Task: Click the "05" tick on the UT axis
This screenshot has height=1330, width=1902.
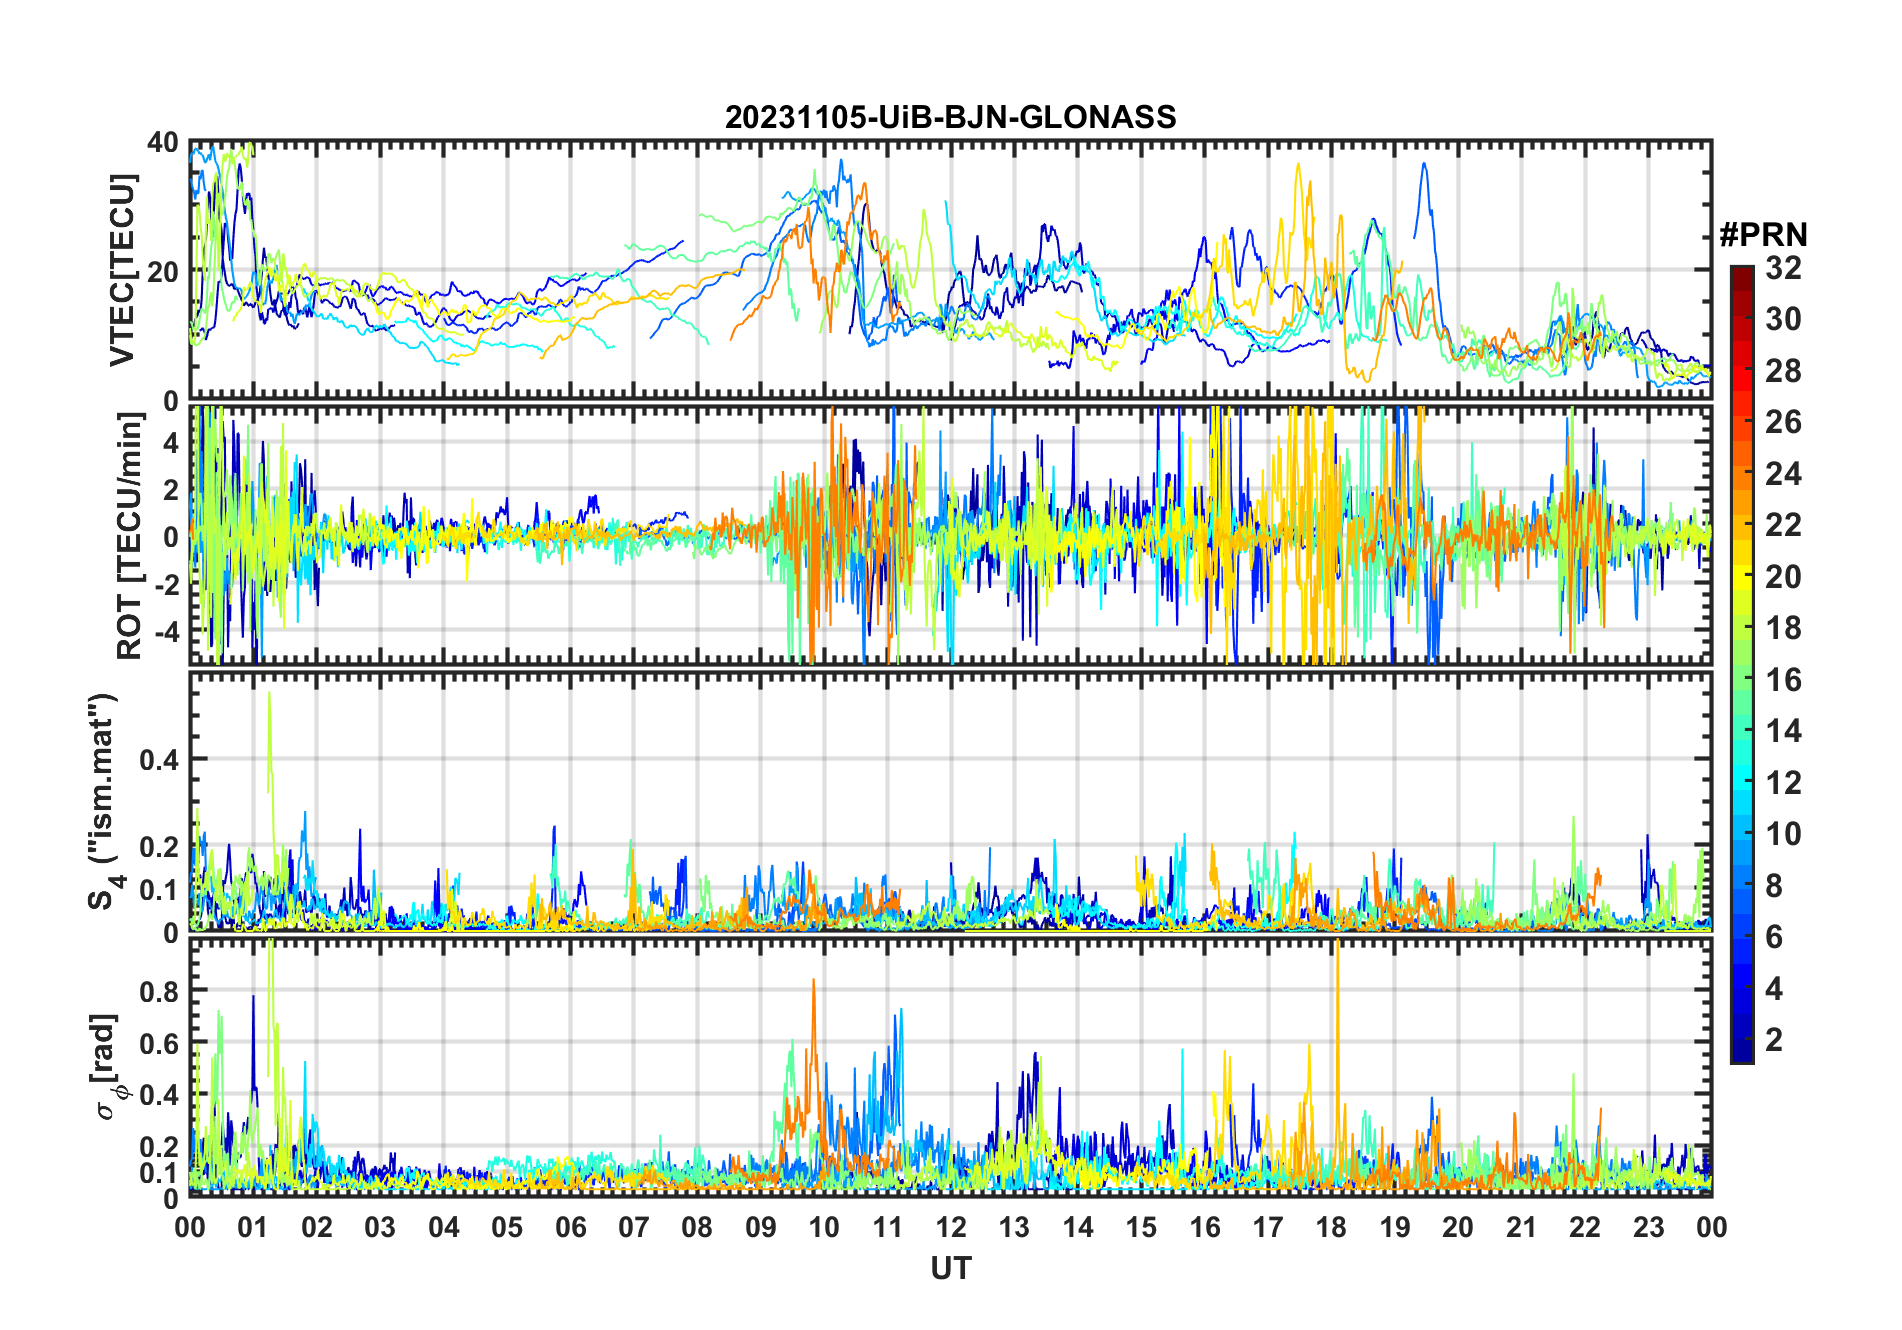Action: pyautogui.click(x=507, y=1227)
